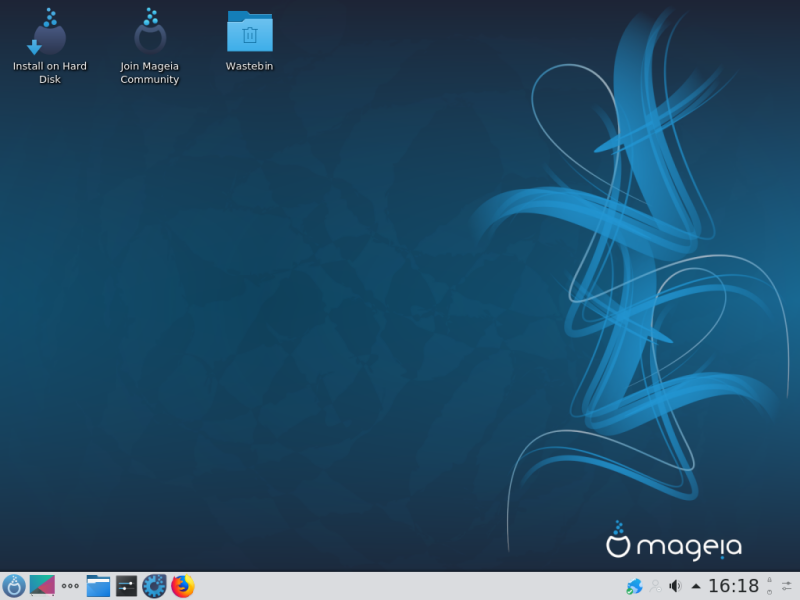Launch the Dolphin file manager from panel

pyautogui.click(x=98, y=586)
